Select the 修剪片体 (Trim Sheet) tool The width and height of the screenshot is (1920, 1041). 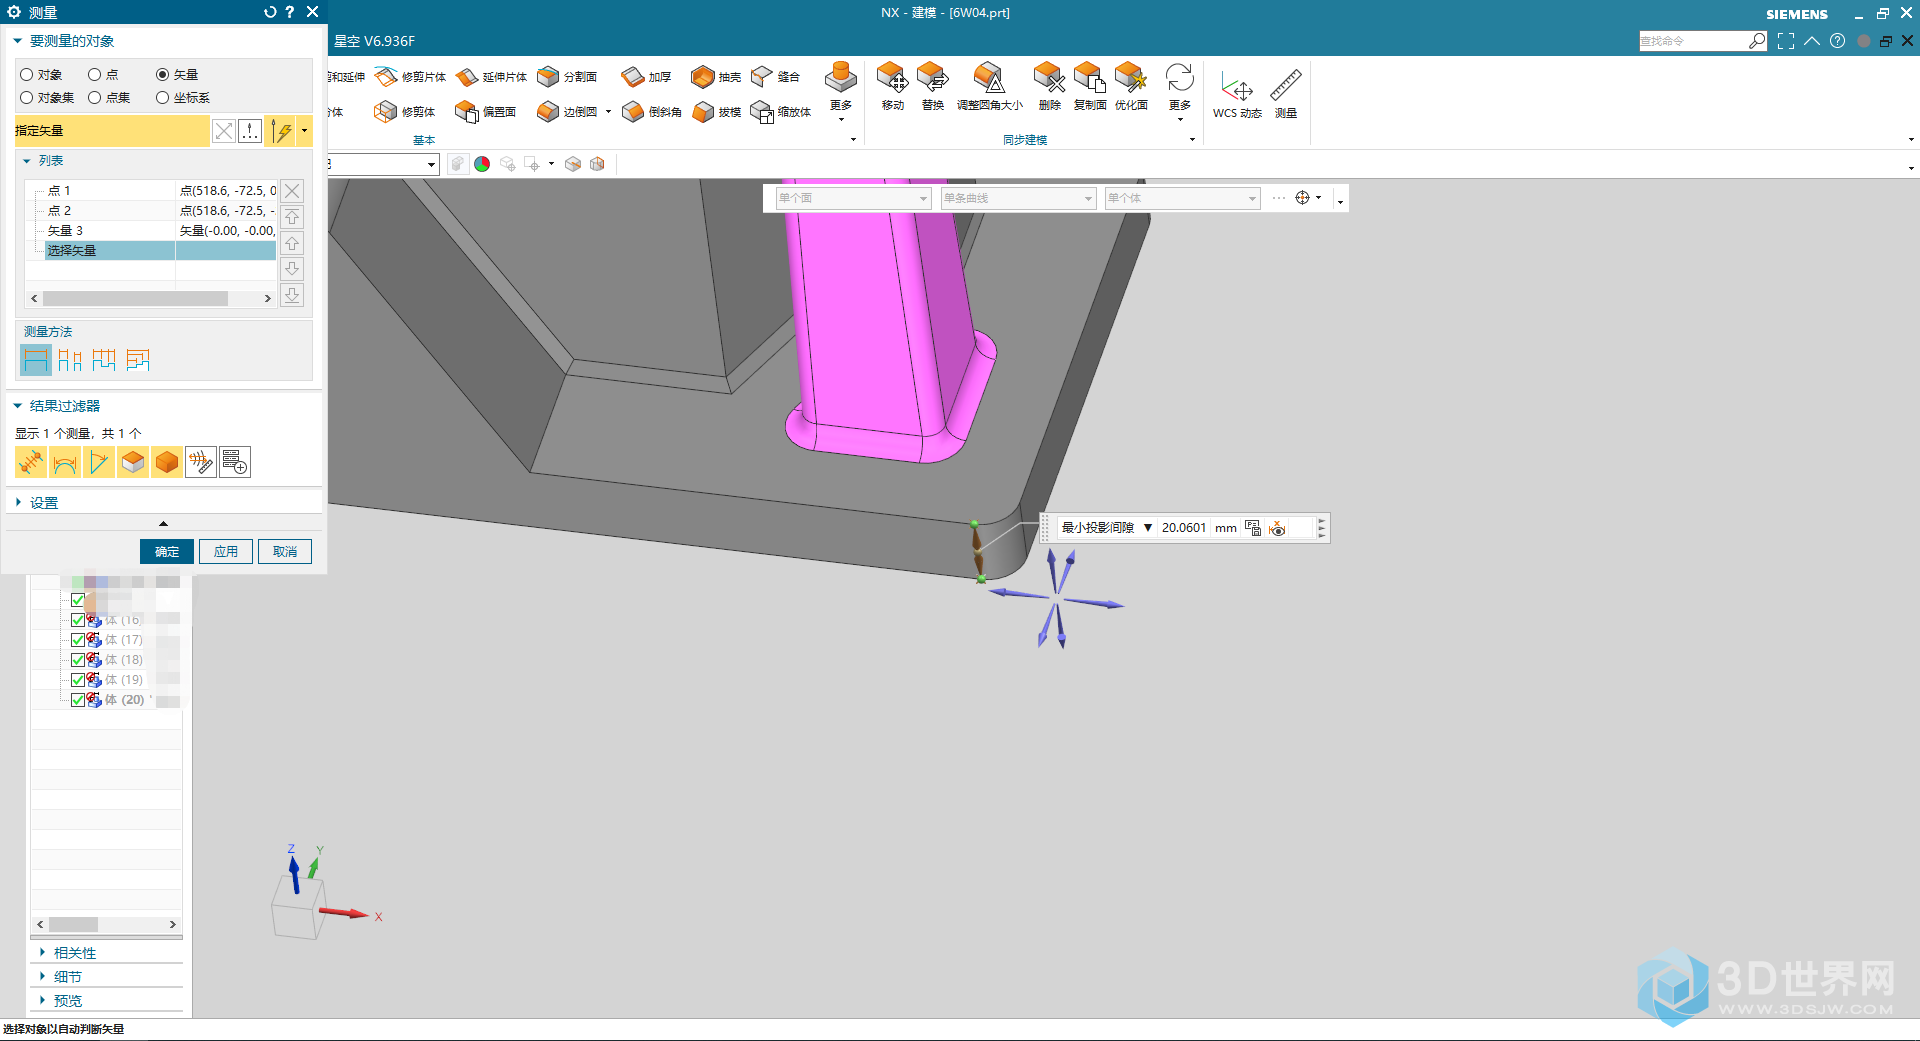pyautogui.click(x=410, y=77)
